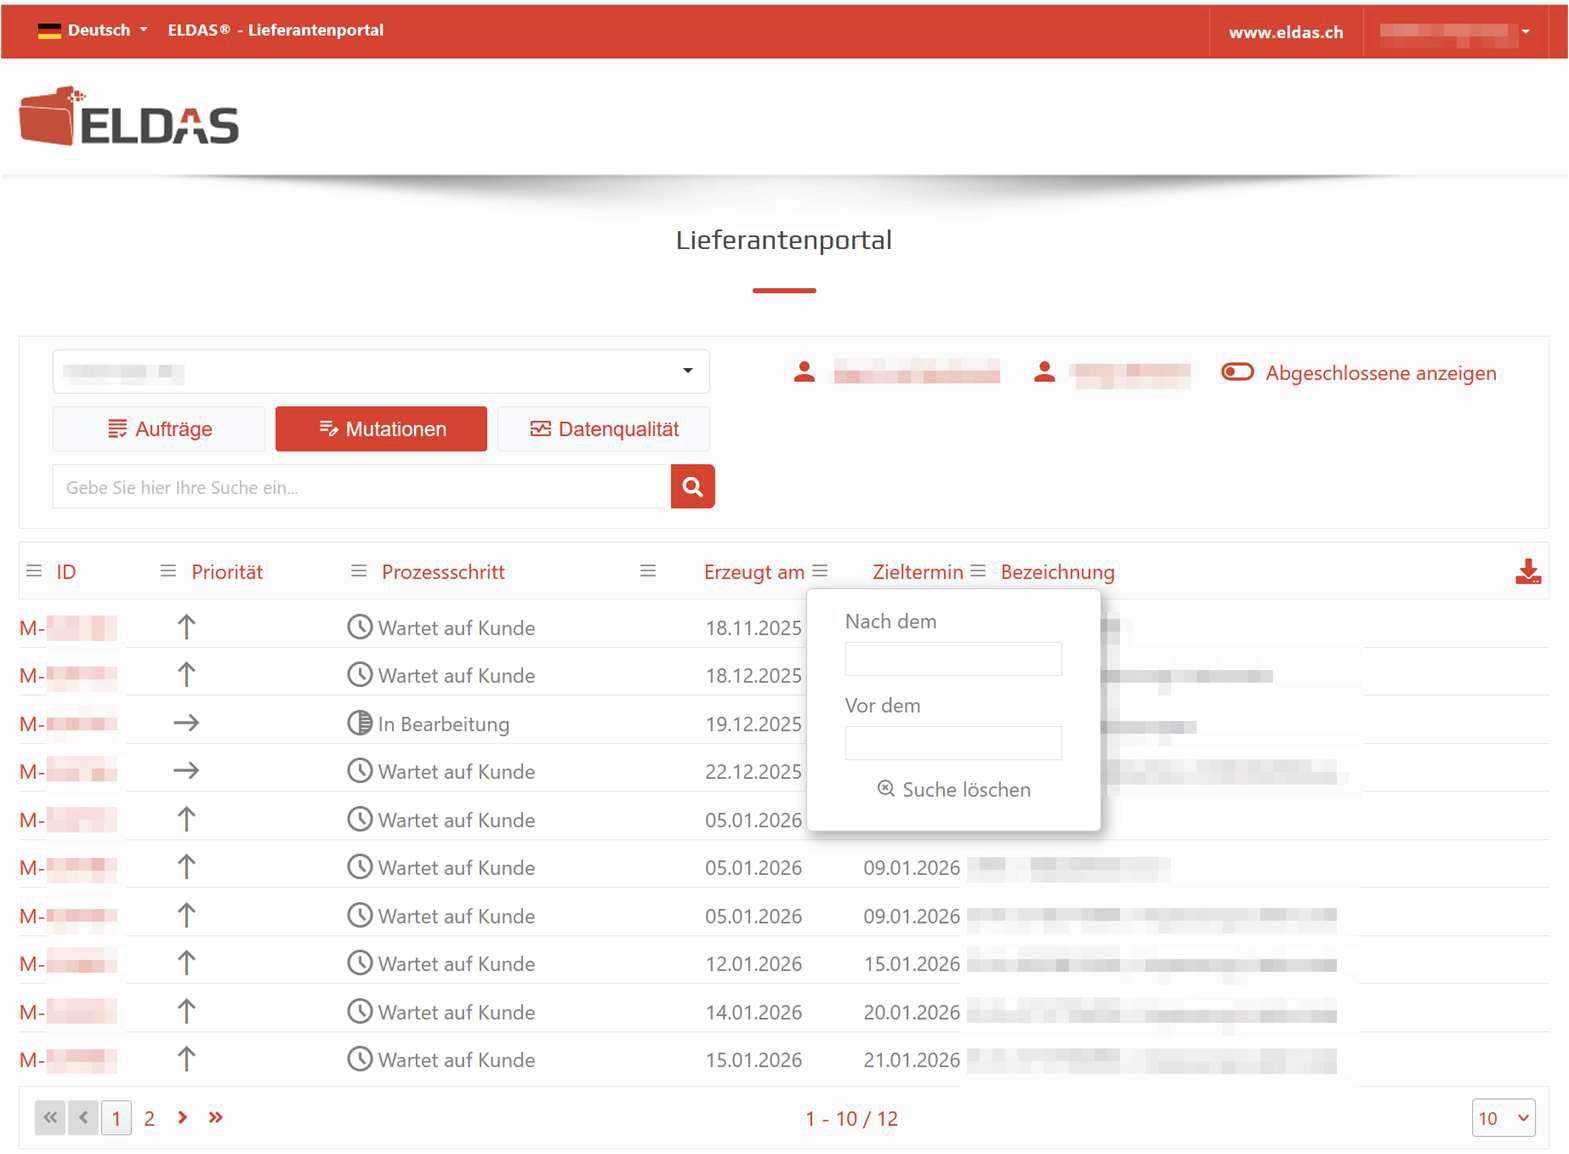Switch to the Aufträge tab
Screen dimensions: 1569x1154
click(159, 429)
